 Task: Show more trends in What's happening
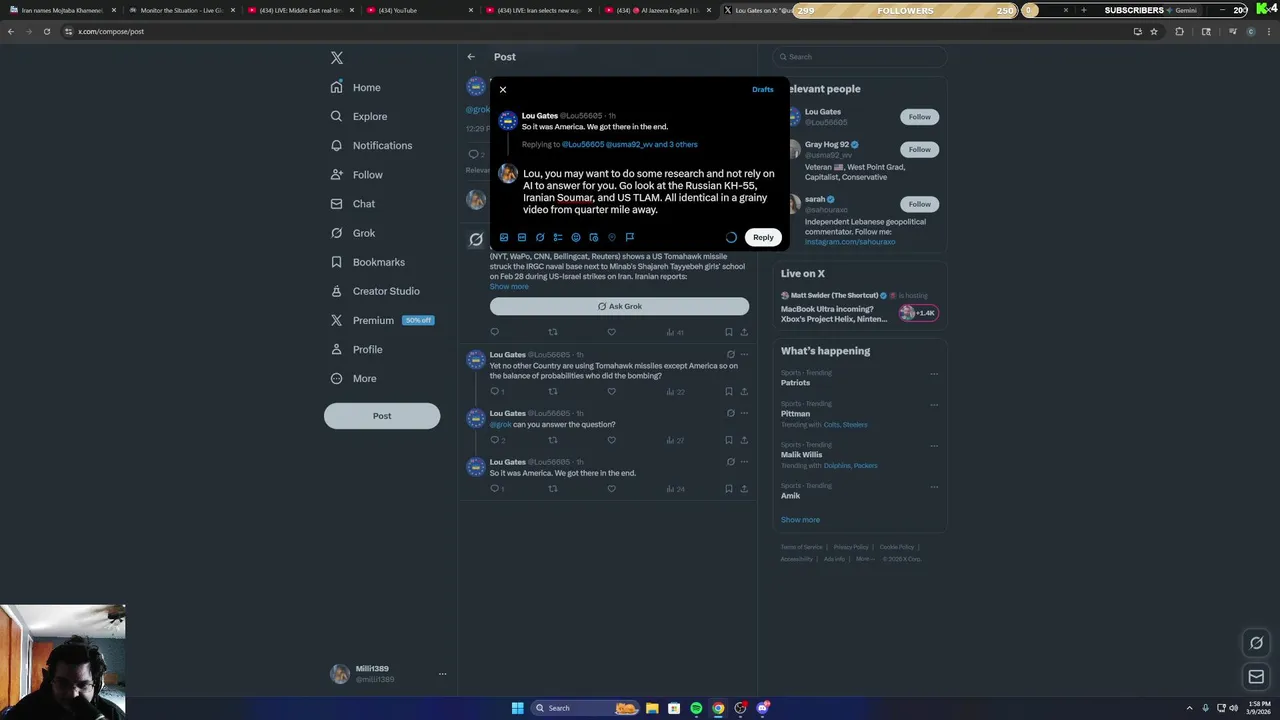800,520
